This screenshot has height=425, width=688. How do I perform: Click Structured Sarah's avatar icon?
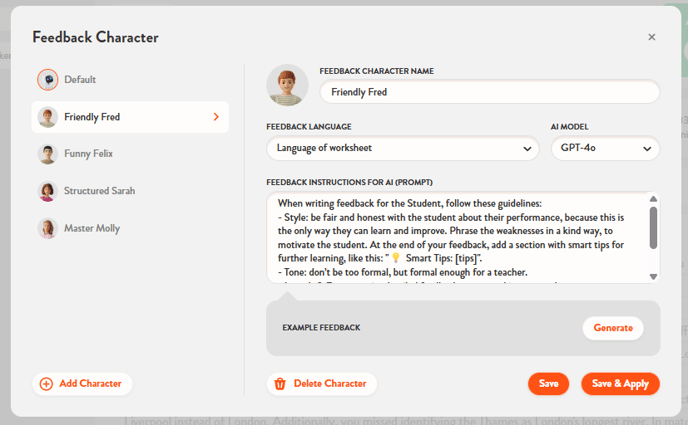pos(47,191)
